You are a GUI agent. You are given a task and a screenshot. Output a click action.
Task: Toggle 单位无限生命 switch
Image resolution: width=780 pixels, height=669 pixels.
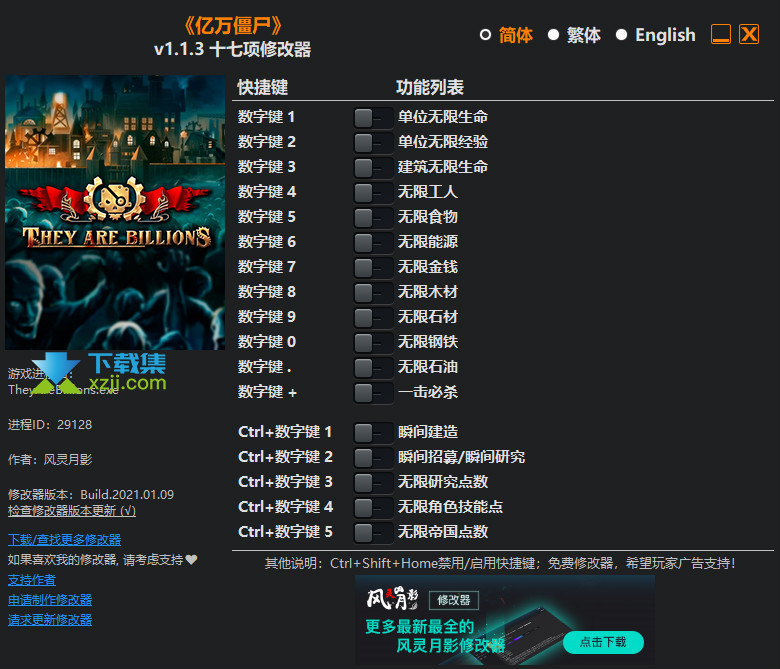(x=373, y=117)
